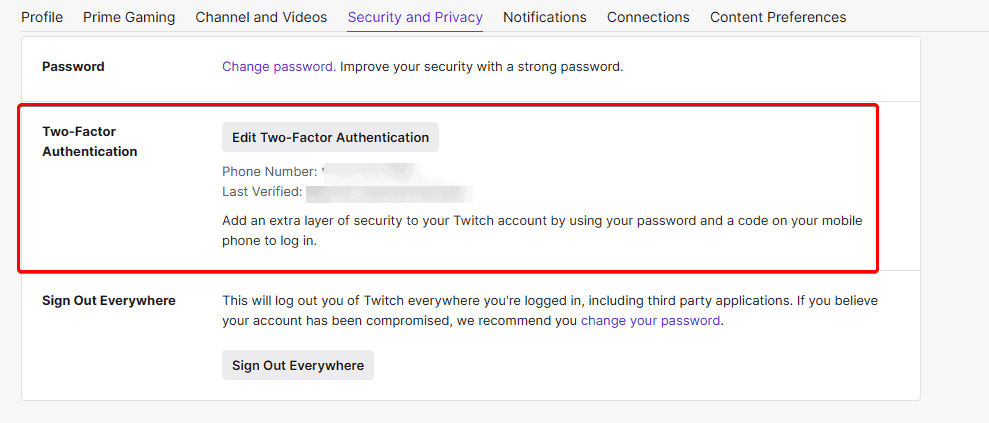Viewport: 989px width, 423px height.
Task: Click the Last Verified label text
Action: 262,191
